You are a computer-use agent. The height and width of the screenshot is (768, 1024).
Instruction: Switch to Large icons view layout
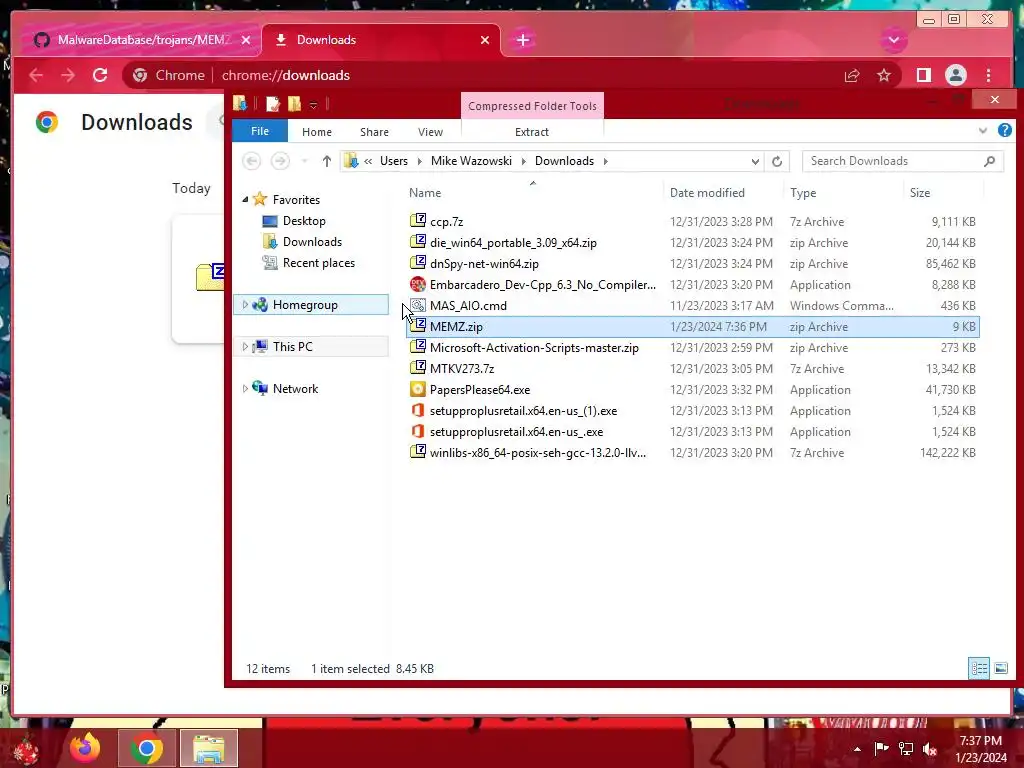pyautogui.click(x=1001, y=668)
